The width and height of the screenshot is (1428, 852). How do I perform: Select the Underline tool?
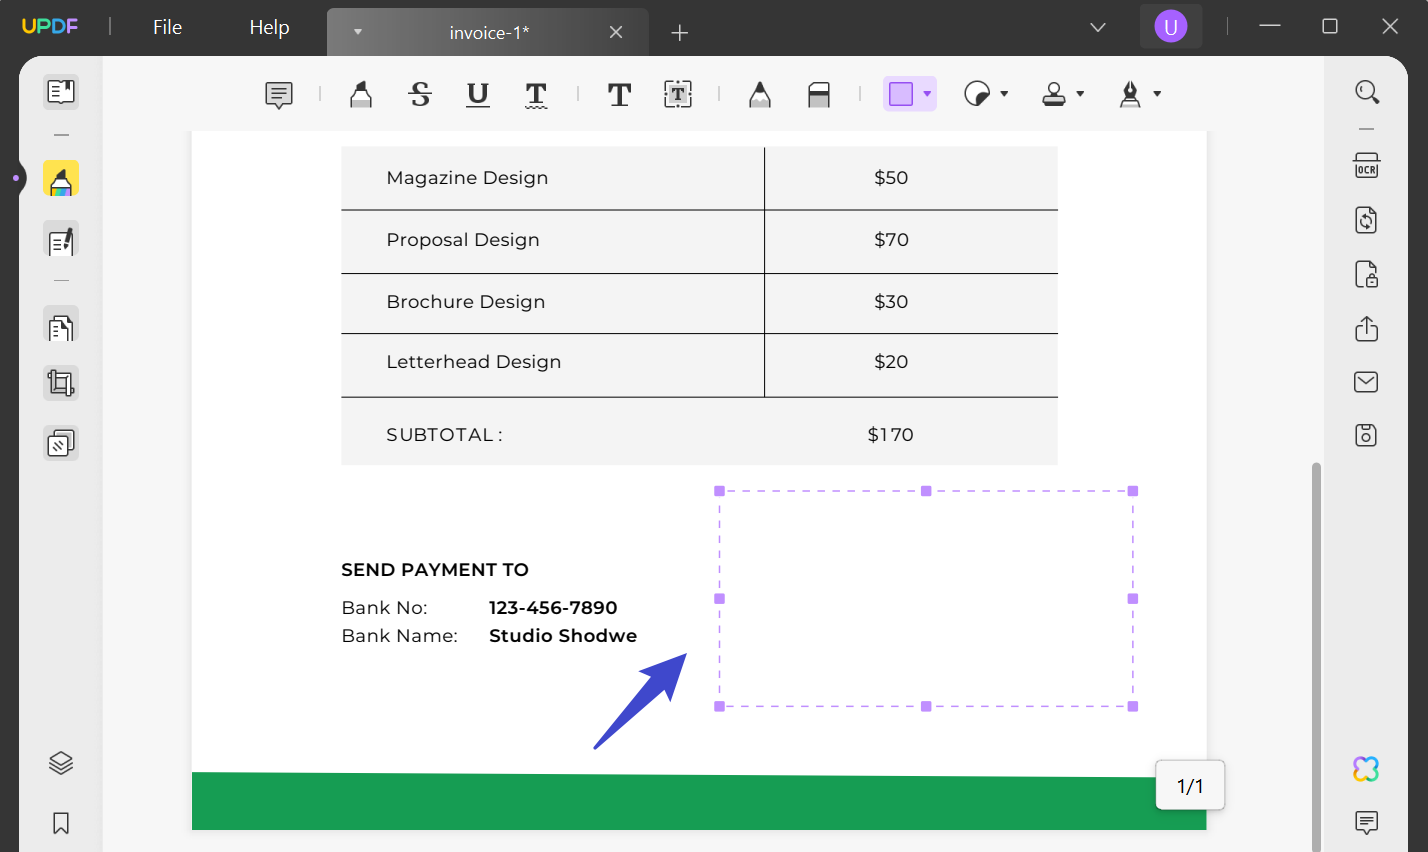click(x=477, y=94)
